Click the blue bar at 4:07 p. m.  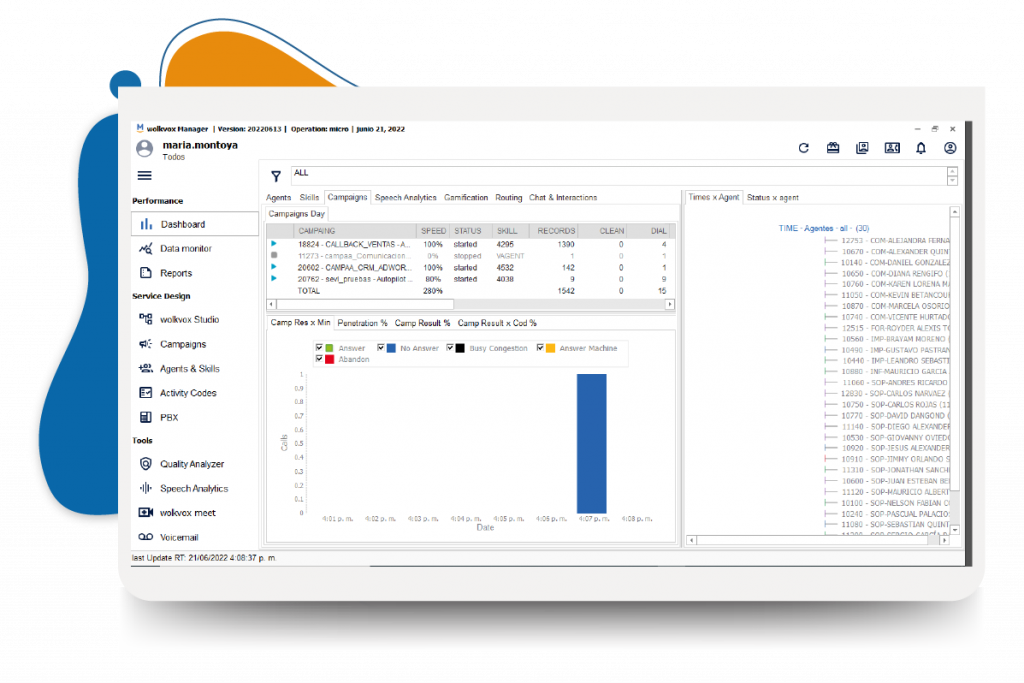591,443
